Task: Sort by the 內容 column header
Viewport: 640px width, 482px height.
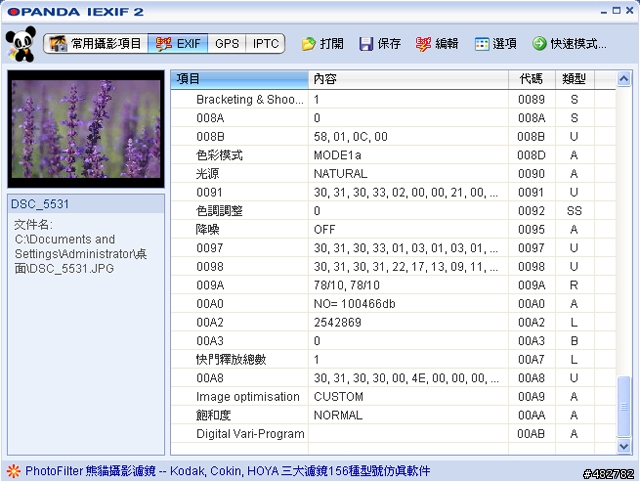Action: [408, 79]
